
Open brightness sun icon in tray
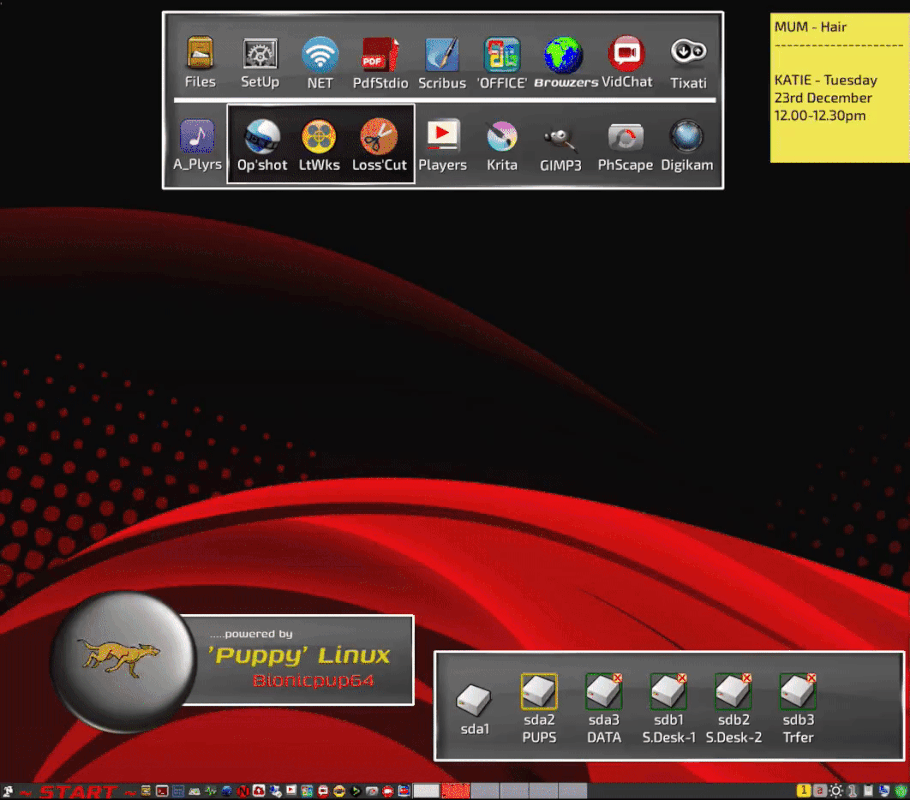point(836,791)
